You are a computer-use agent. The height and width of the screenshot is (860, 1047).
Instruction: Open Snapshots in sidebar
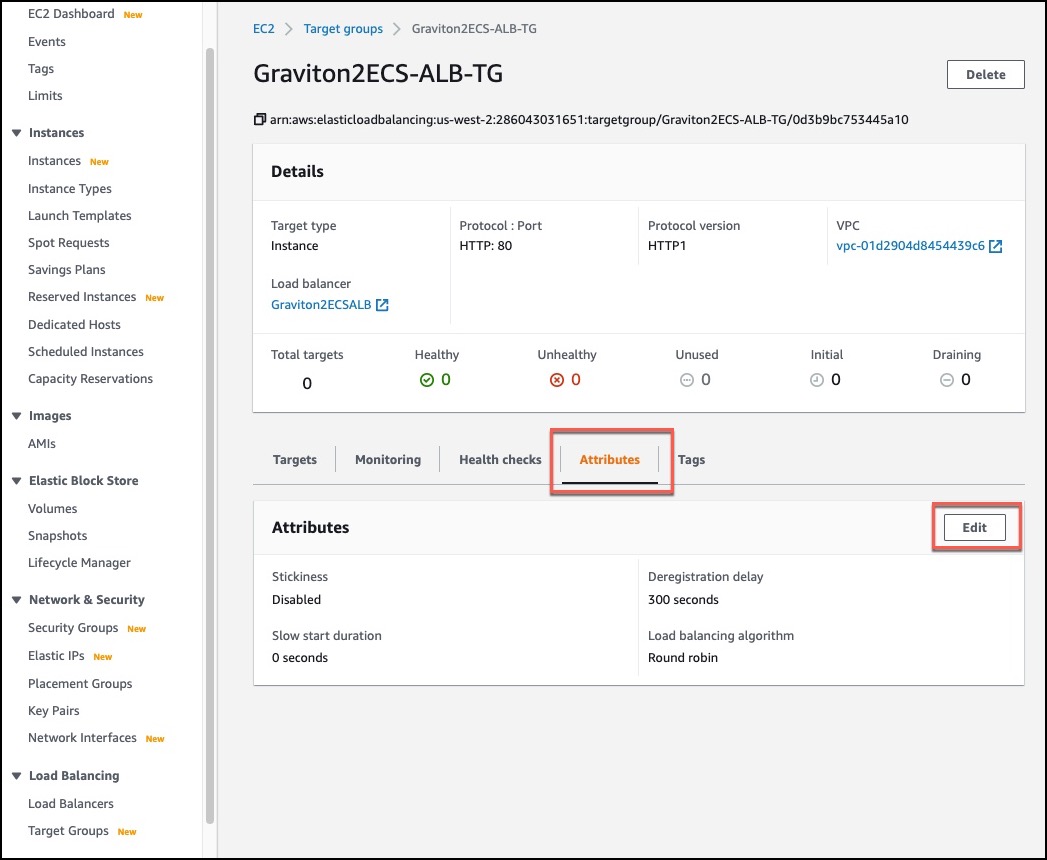click(57, 536)
